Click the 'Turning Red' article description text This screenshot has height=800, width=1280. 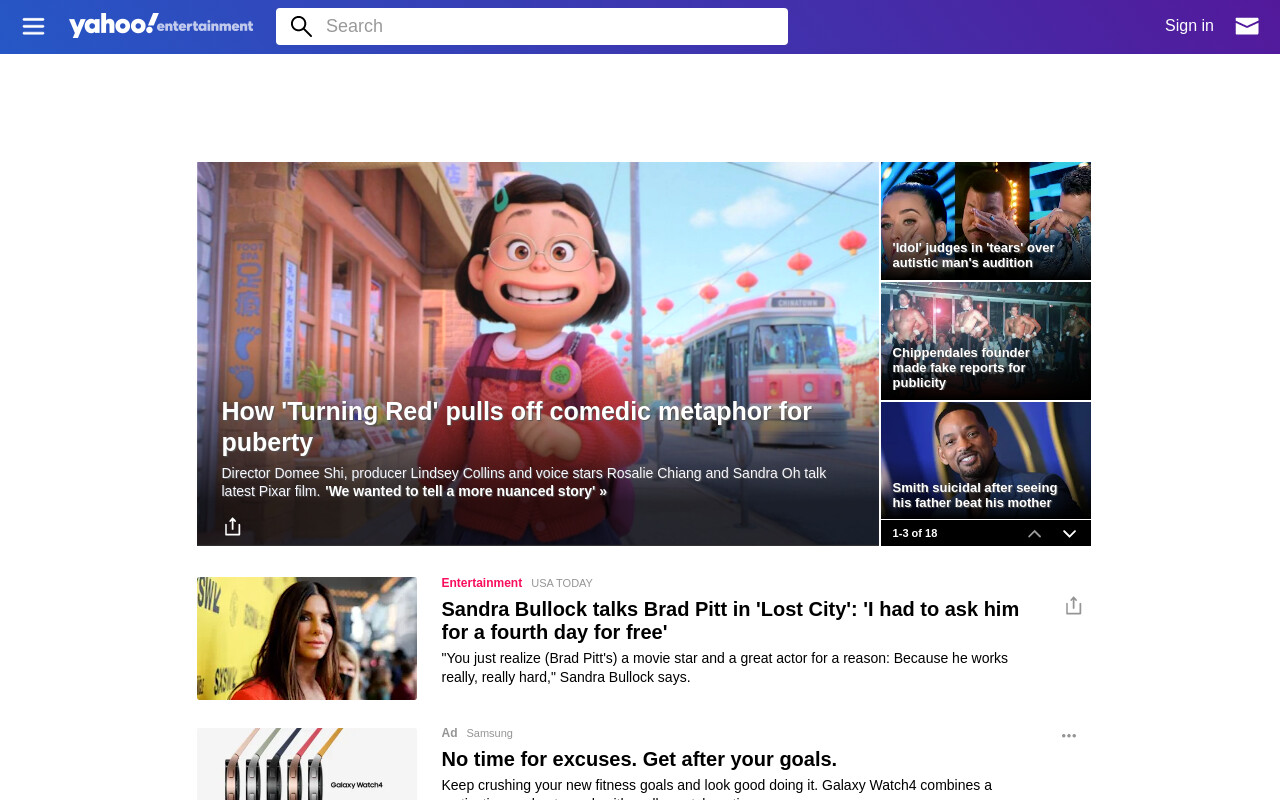(x=524, y=482)
